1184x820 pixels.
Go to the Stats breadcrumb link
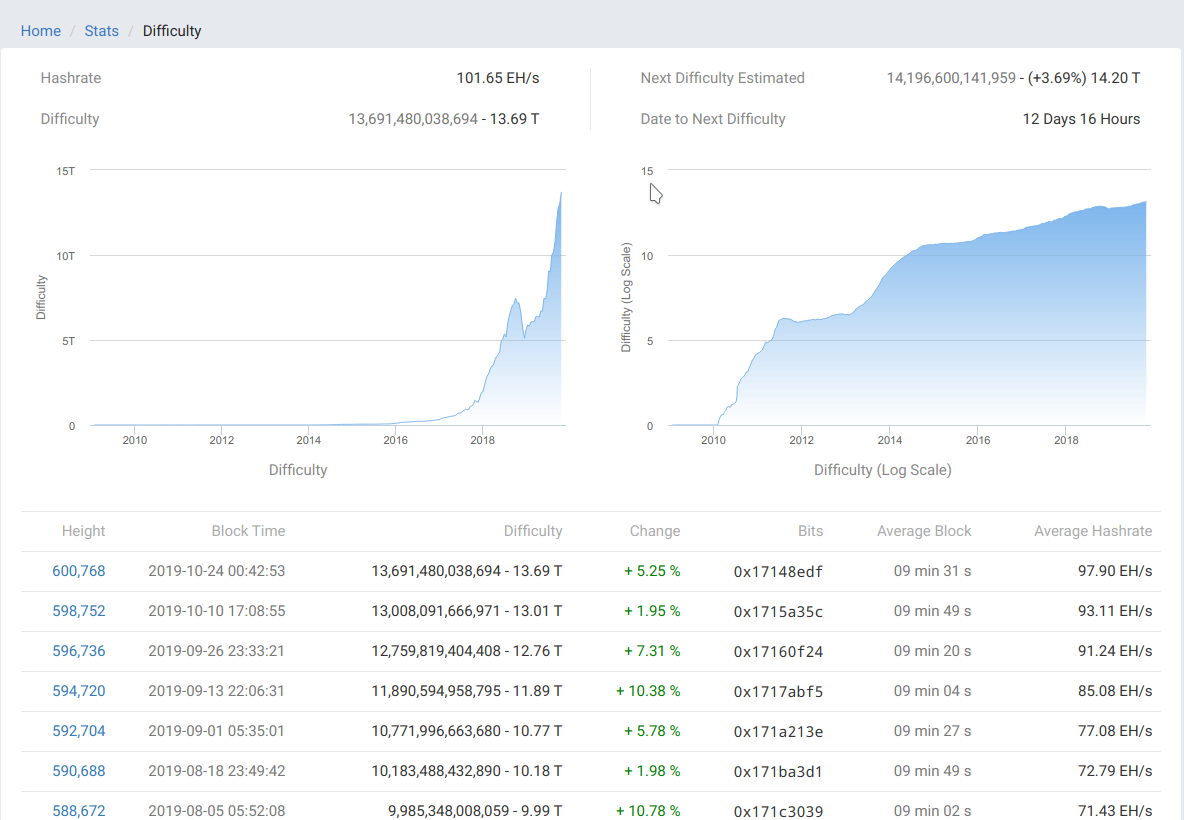click(x=101, y=31)
